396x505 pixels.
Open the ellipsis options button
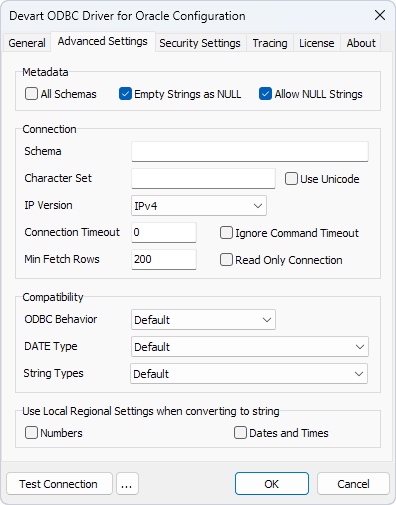pos(127,484)
